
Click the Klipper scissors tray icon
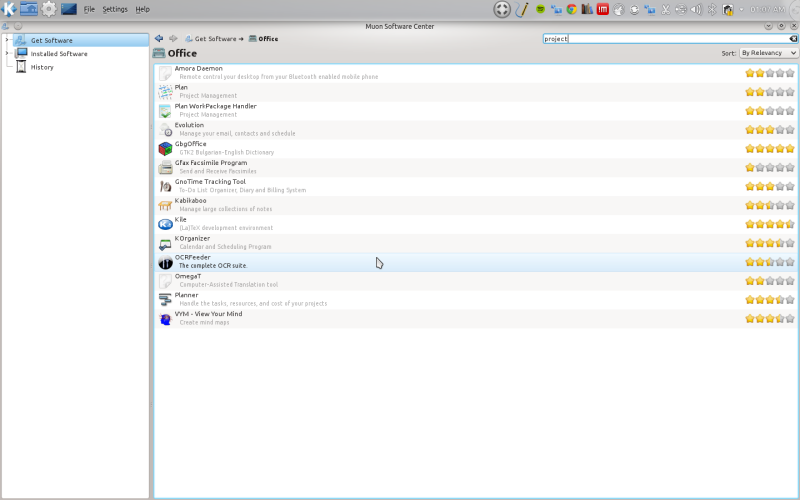[665, 9]
